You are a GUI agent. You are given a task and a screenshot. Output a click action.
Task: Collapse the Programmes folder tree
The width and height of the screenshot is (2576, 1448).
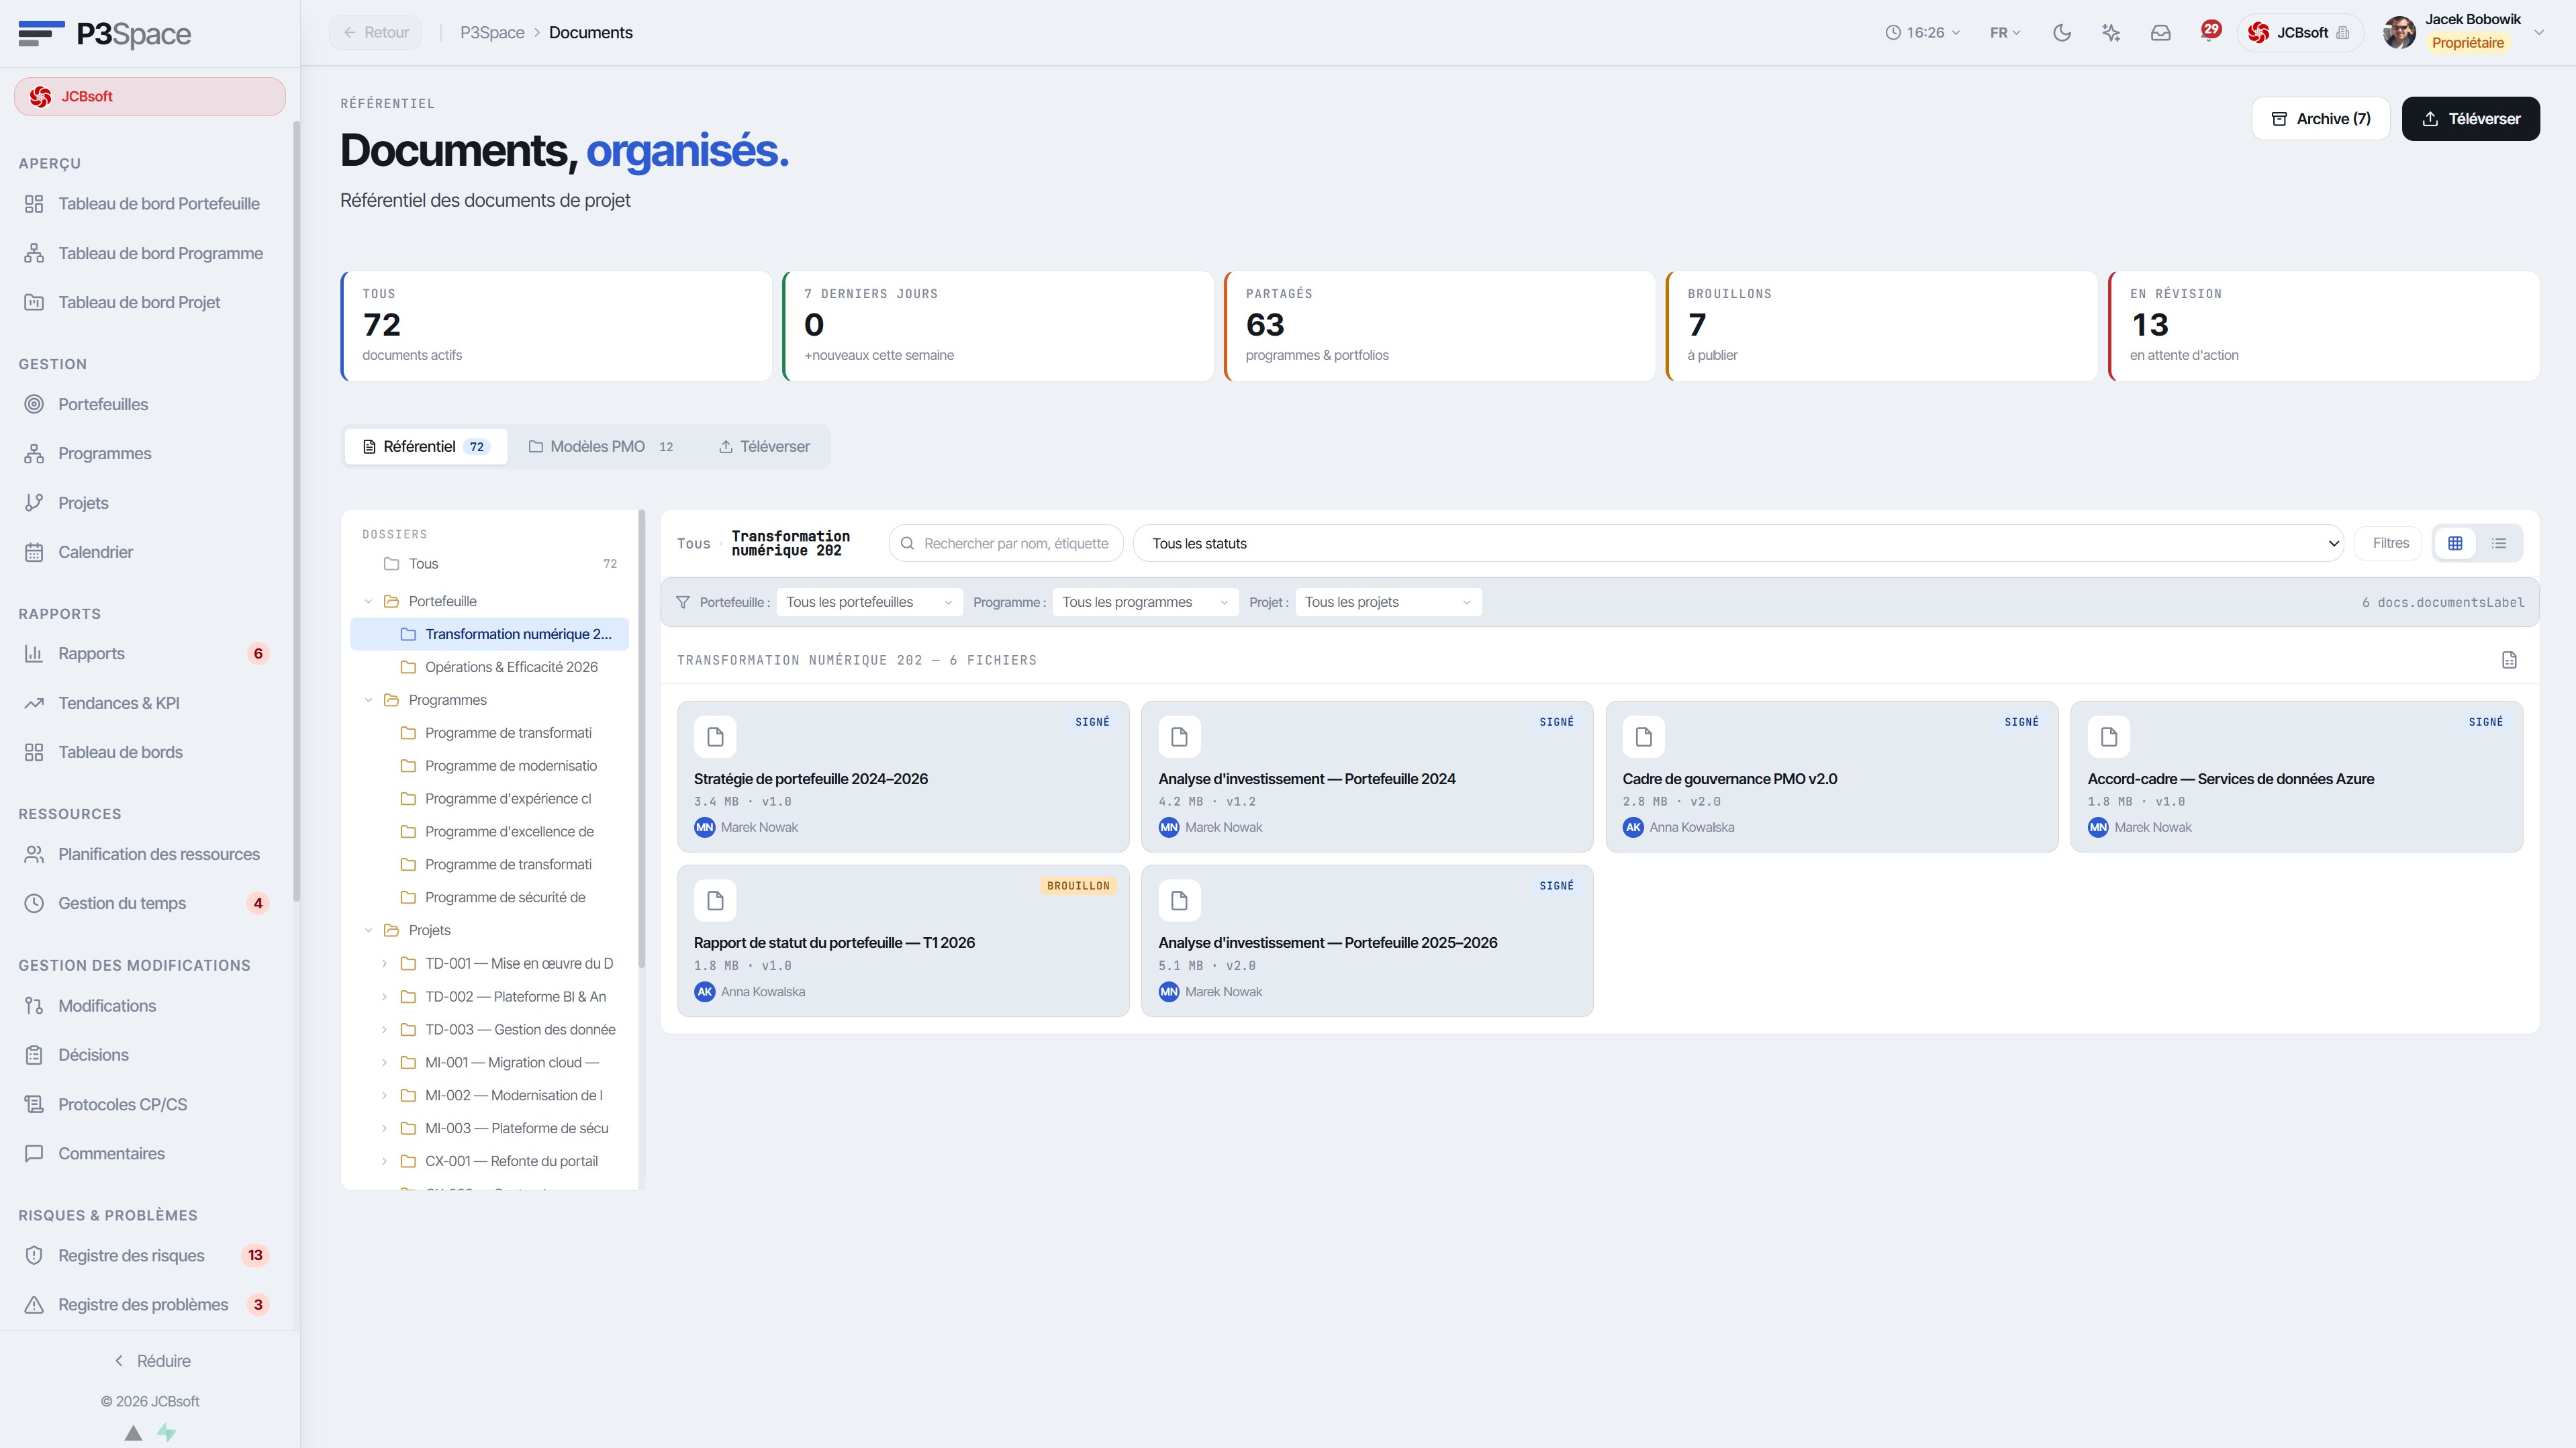pyautogui.click(x=368, y=700)
